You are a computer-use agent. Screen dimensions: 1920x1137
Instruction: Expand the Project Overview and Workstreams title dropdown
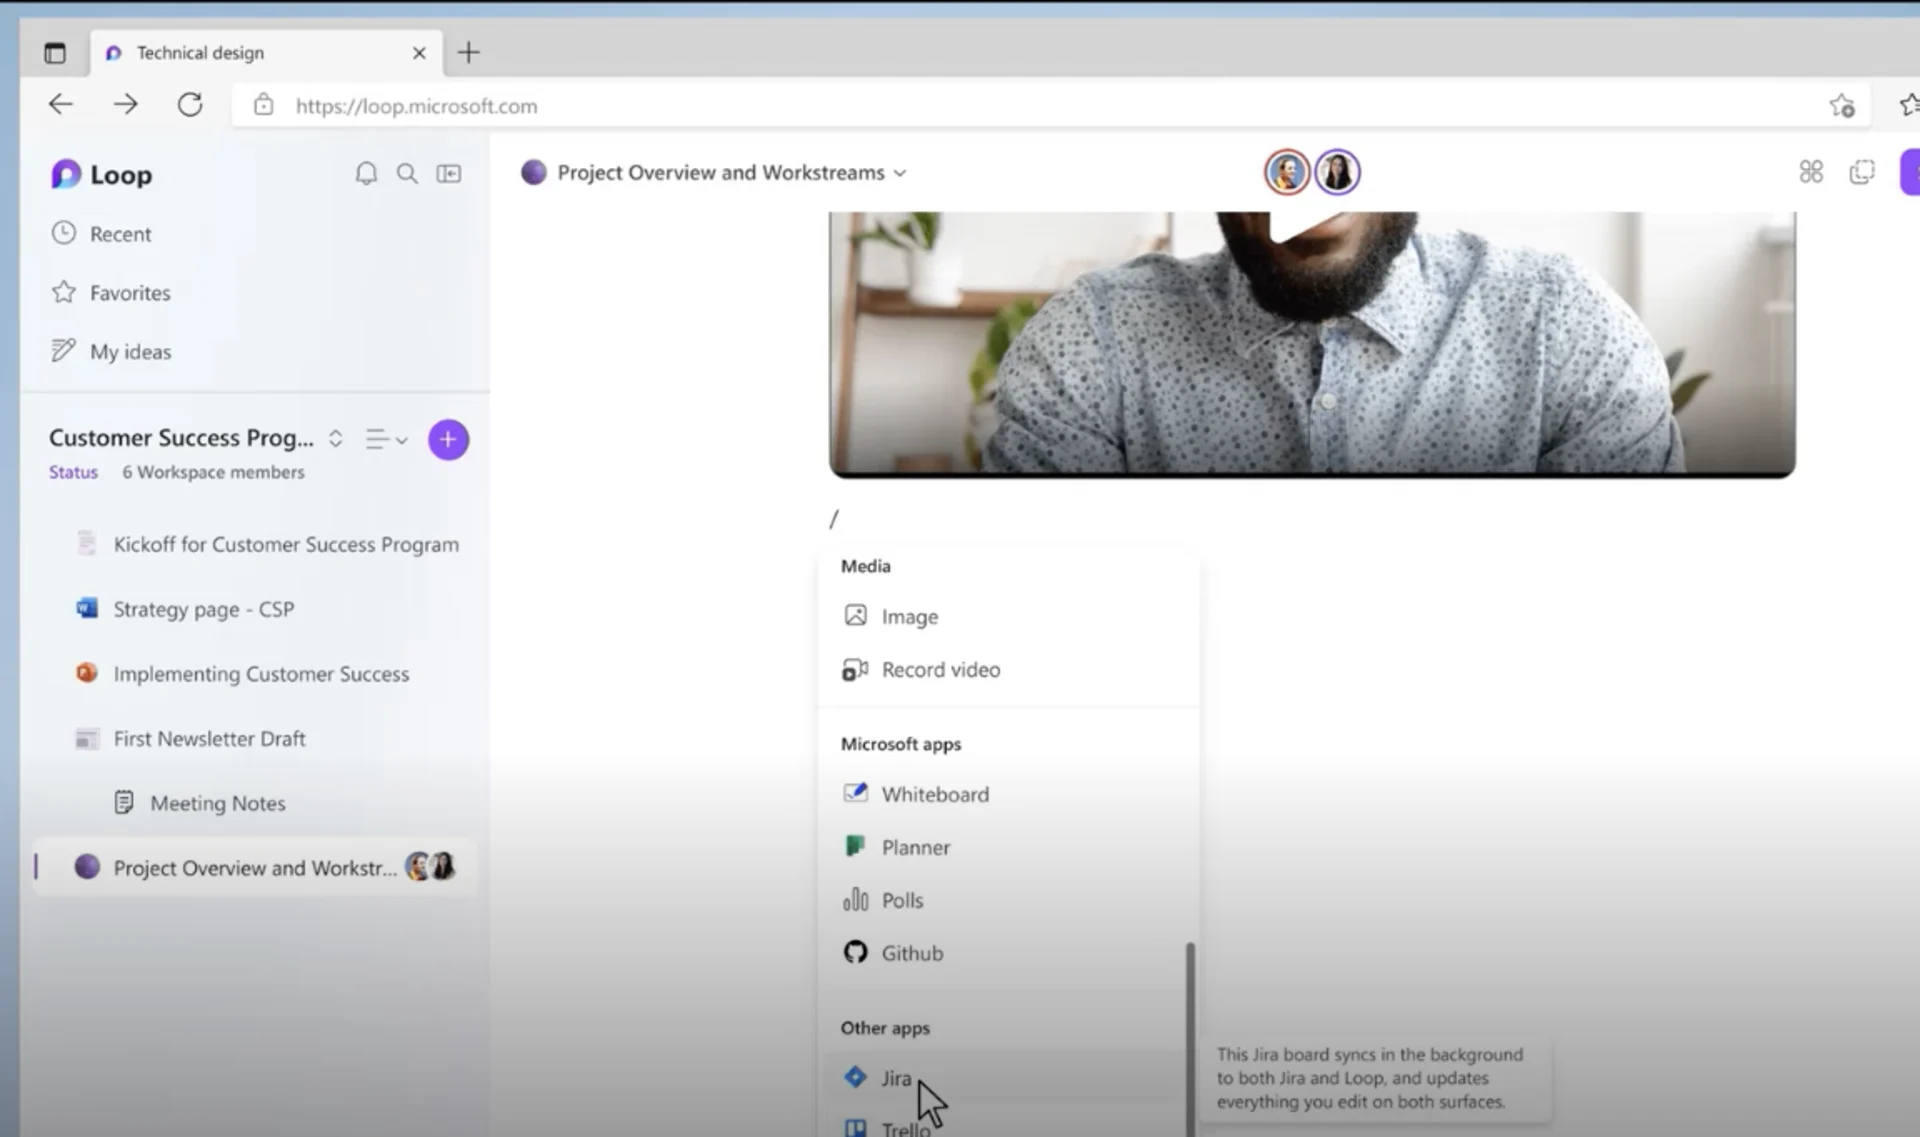(899, 172)
